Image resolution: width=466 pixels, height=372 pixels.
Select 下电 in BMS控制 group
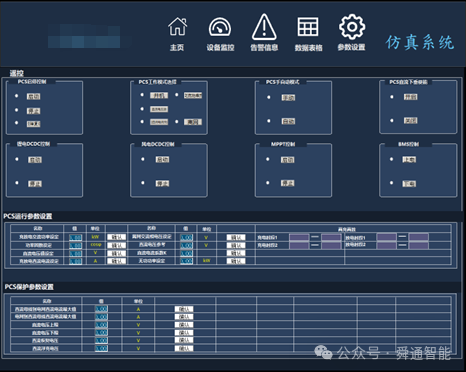[409, 183]
